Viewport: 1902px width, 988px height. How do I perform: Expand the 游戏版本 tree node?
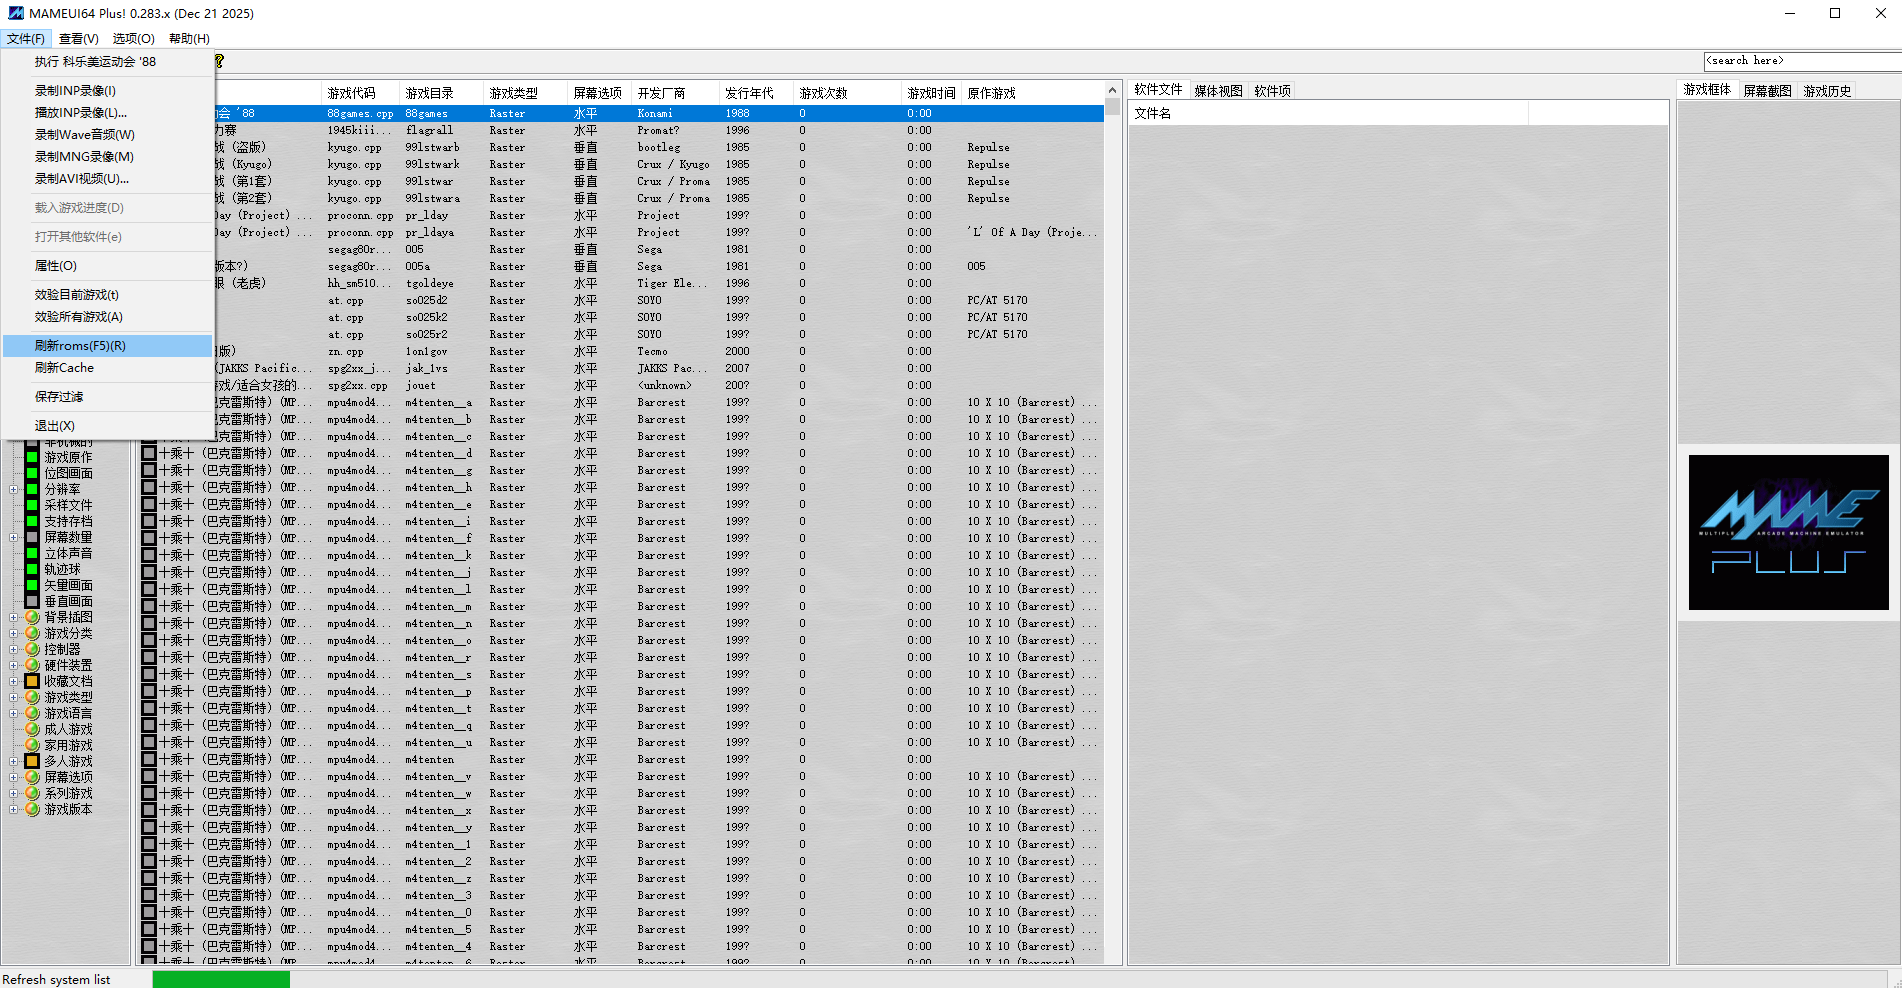coord(13,809)
